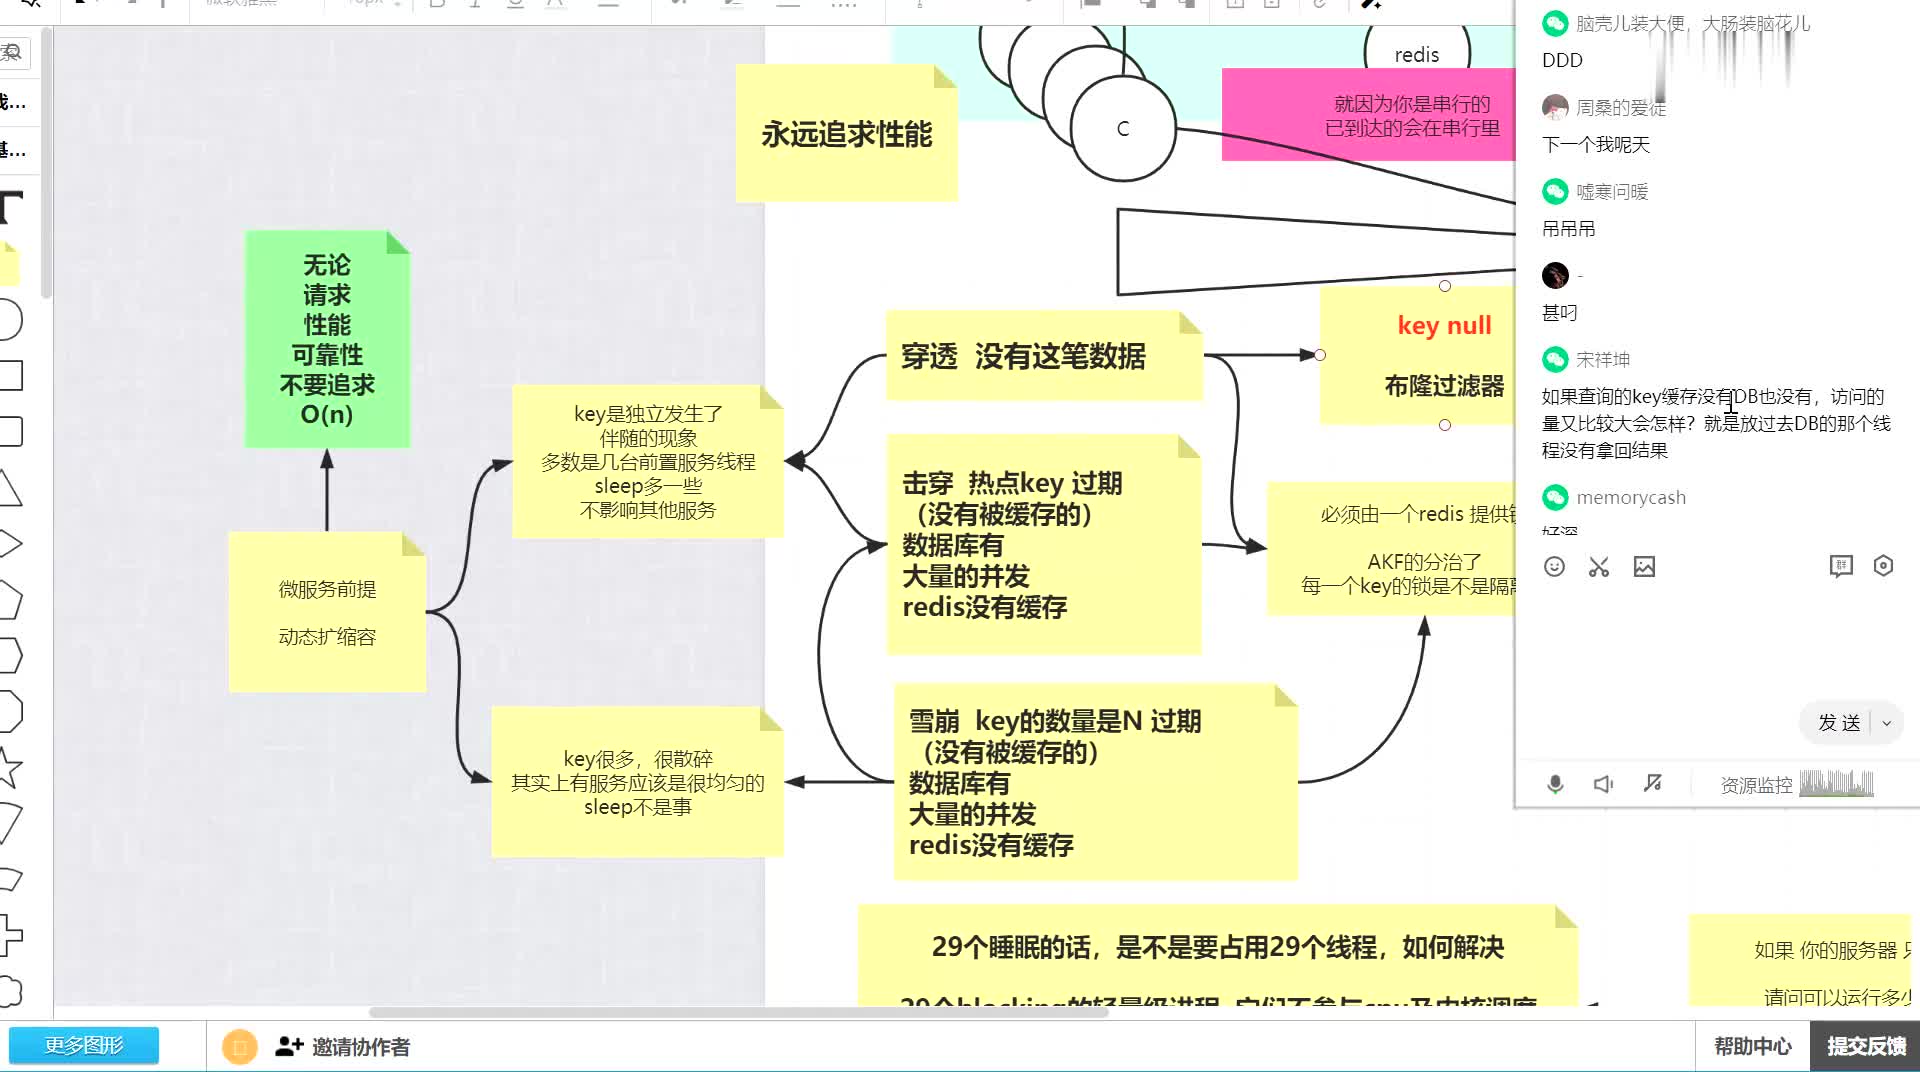
Task: Click the 更多图形 button
Action: (x=84, y=1046)
